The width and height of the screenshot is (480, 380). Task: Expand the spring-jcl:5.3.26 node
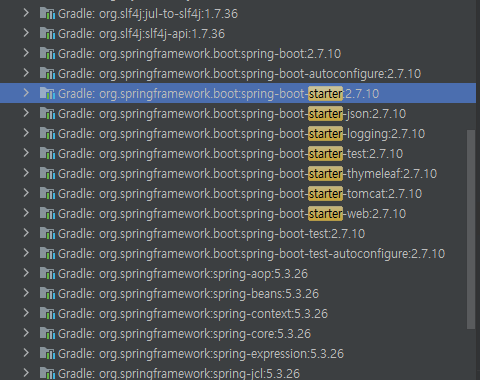tap(26, 373)
